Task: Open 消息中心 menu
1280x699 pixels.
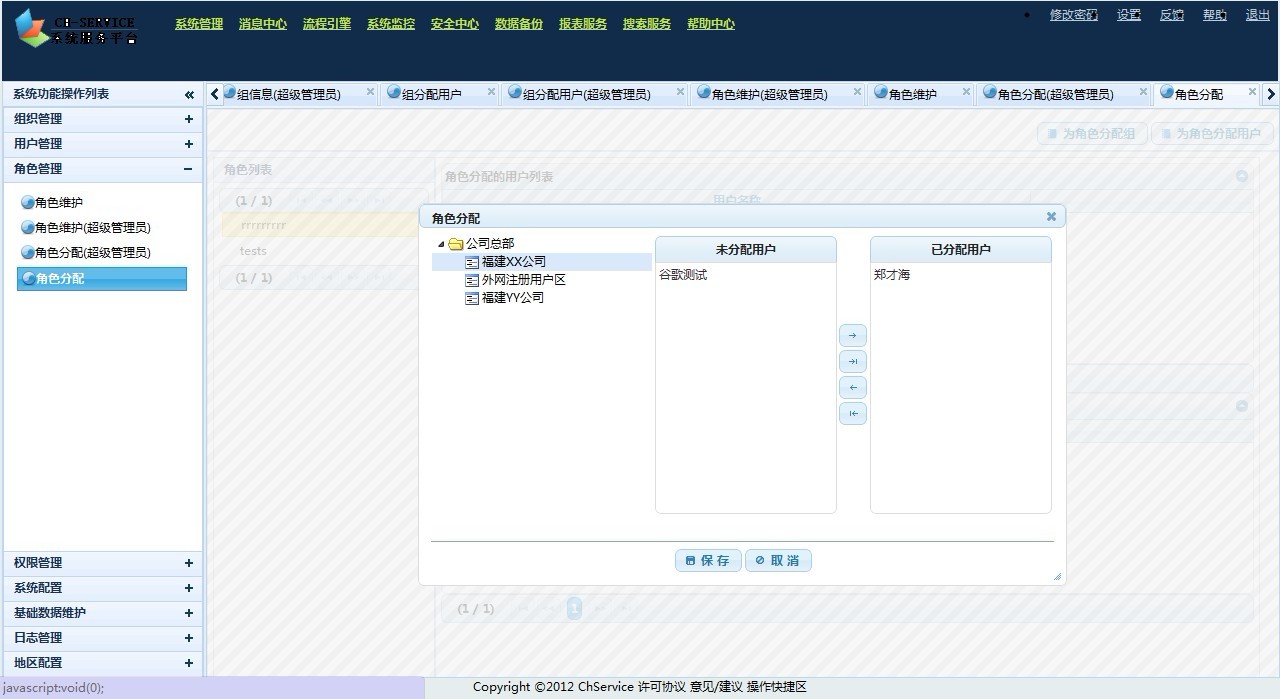Action: [x=263, y=24]
